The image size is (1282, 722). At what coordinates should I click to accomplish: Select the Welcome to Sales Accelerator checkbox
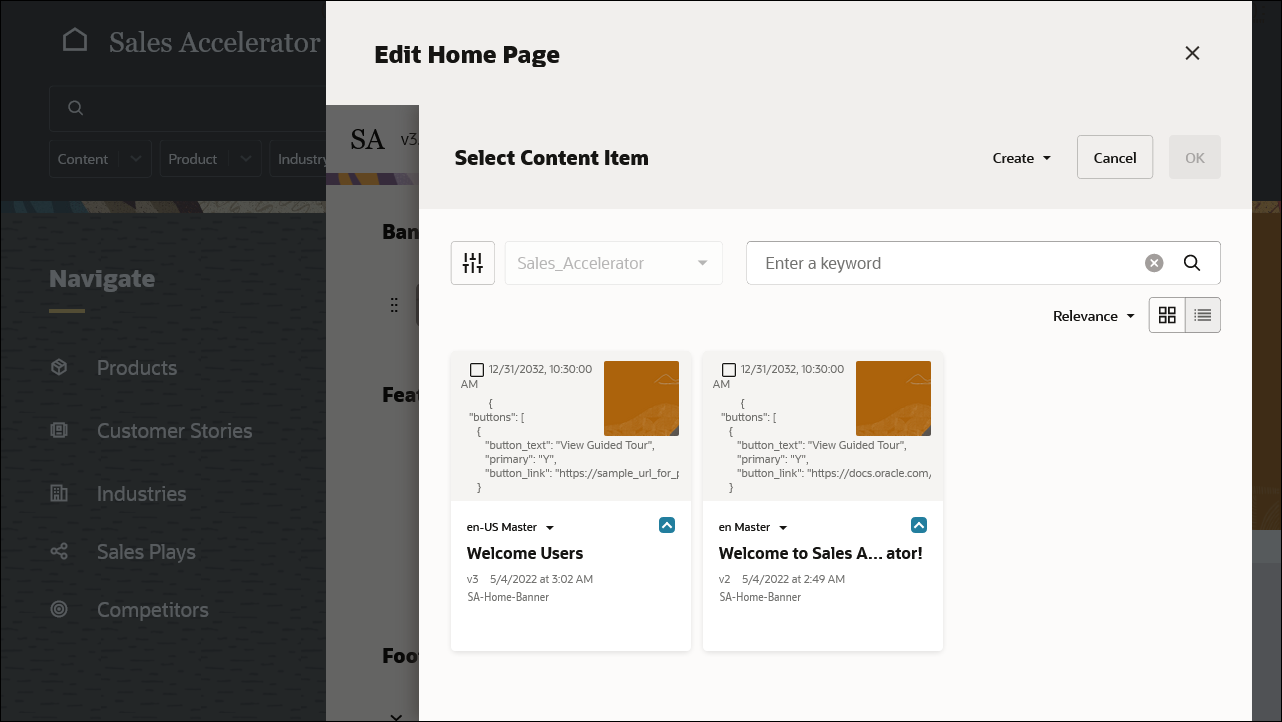(729, 369)
